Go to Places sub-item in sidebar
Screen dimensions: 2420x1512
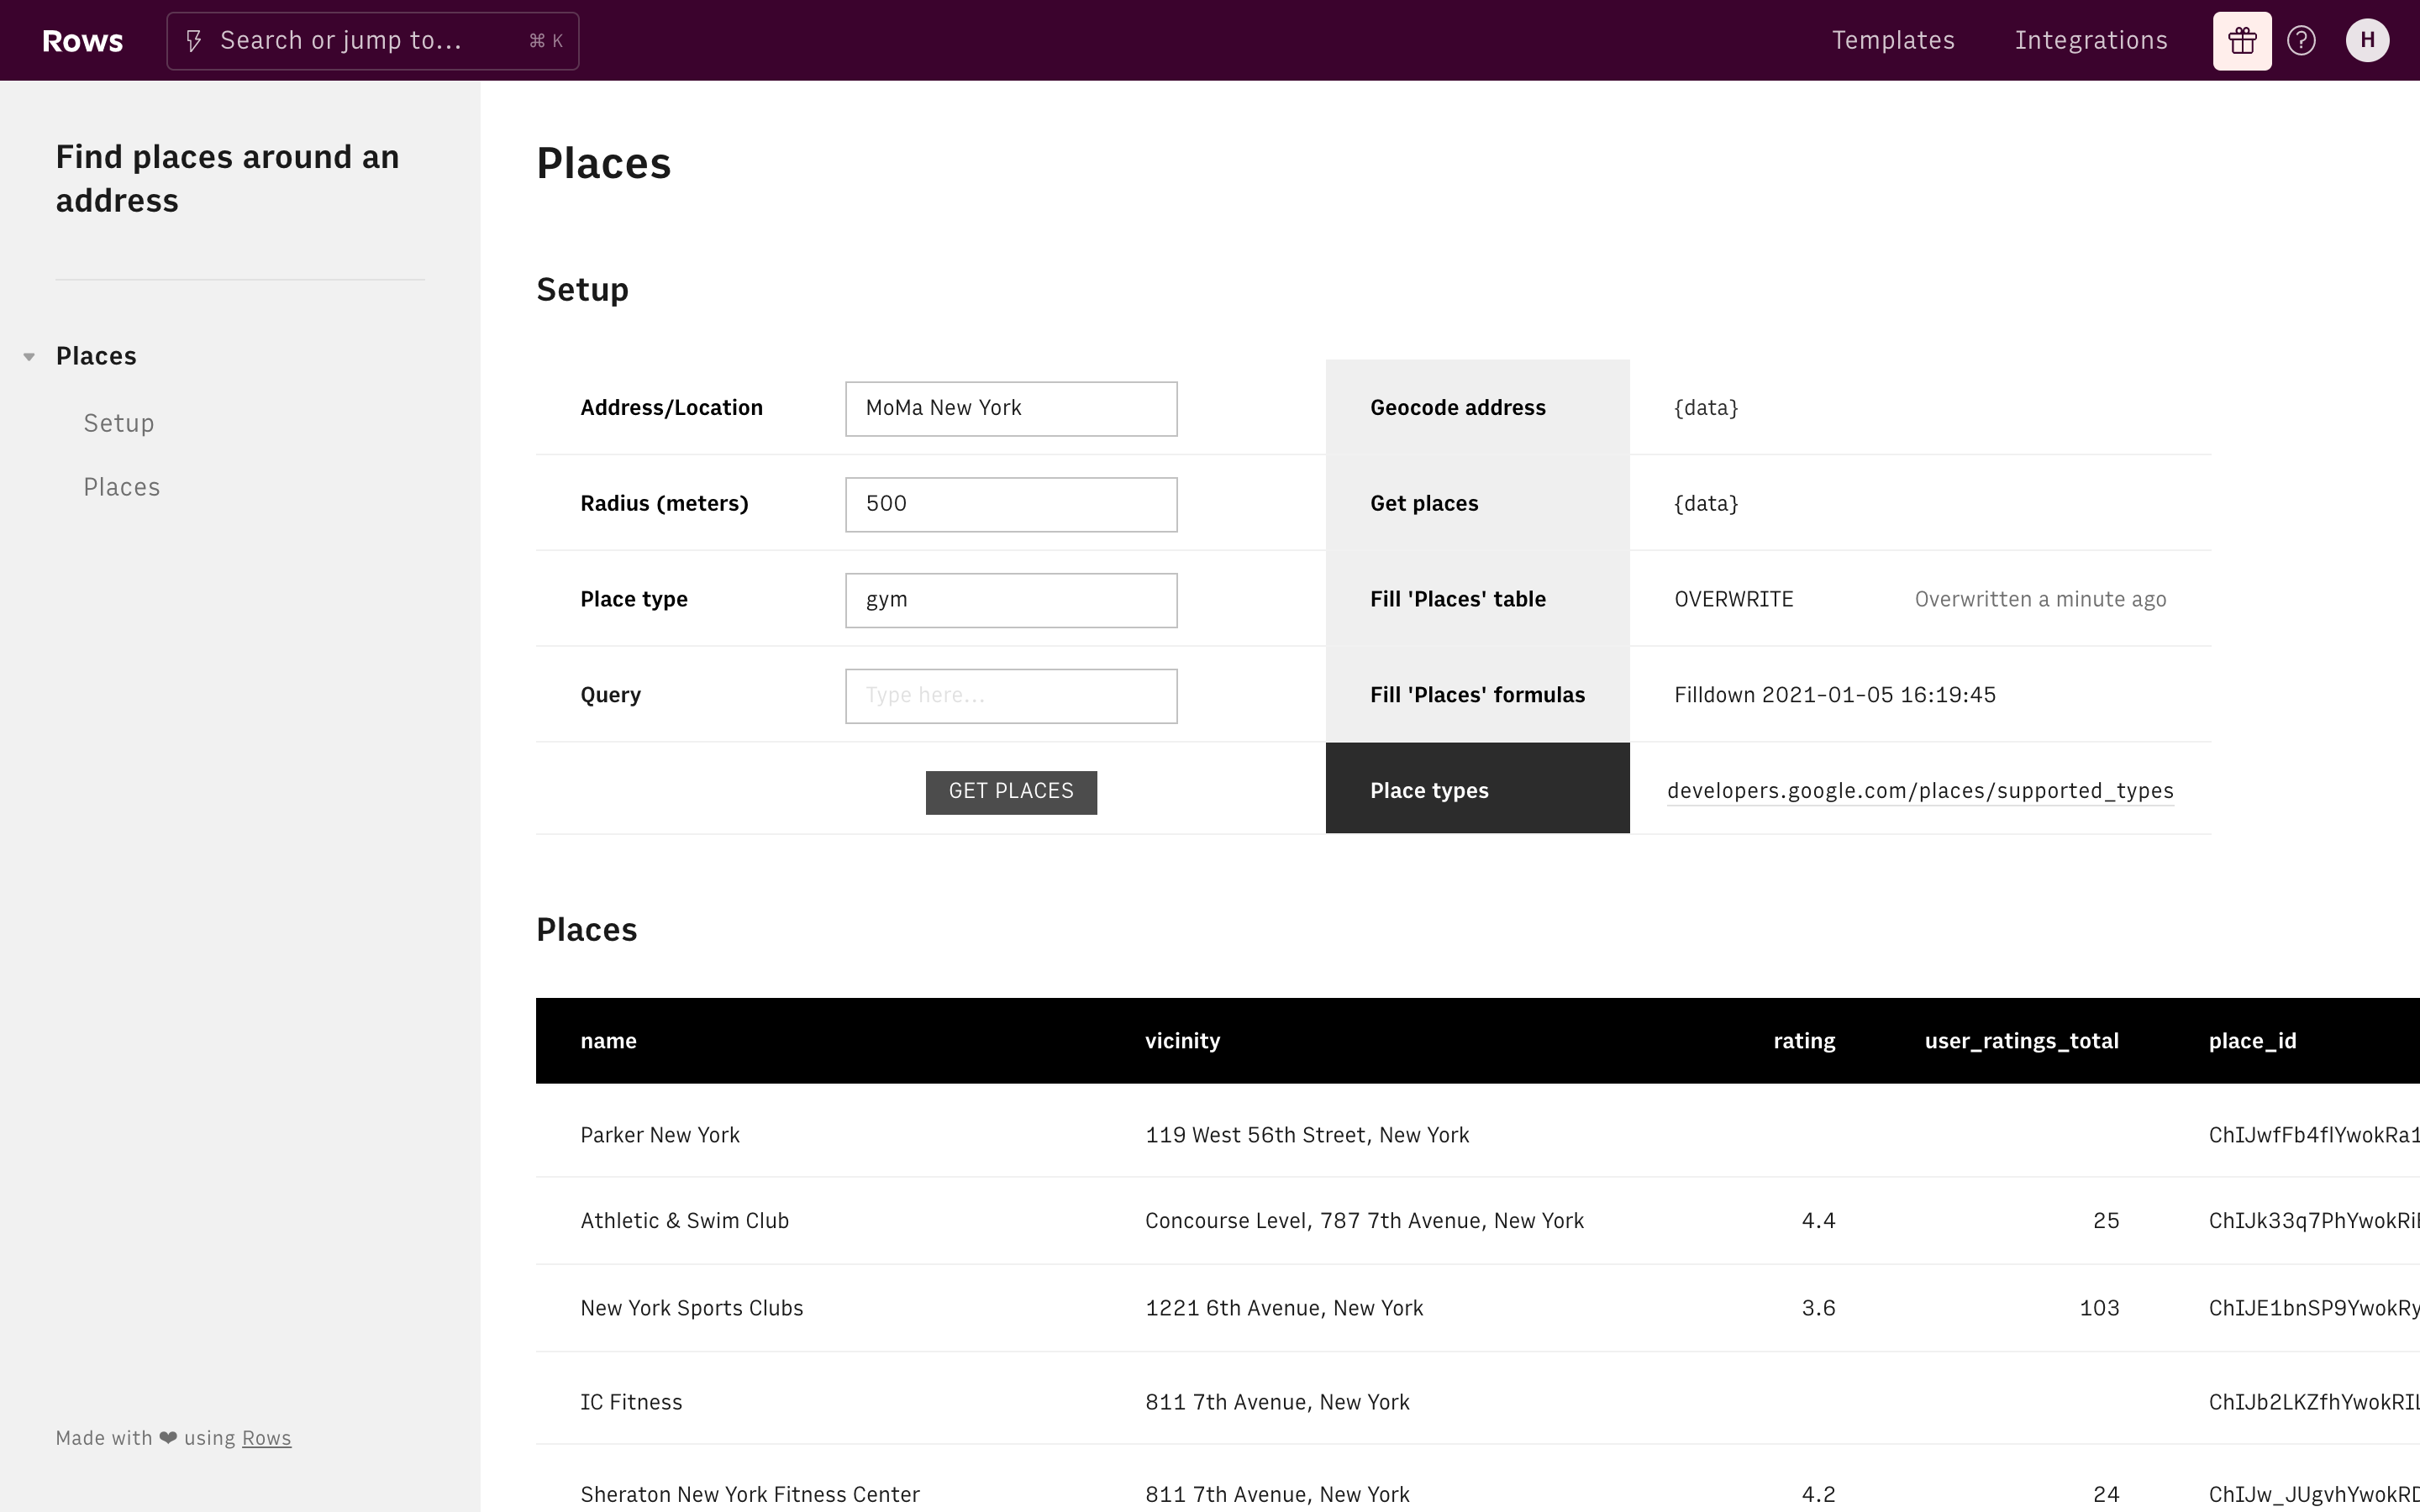pyautogui.click(x=122, y=487)
